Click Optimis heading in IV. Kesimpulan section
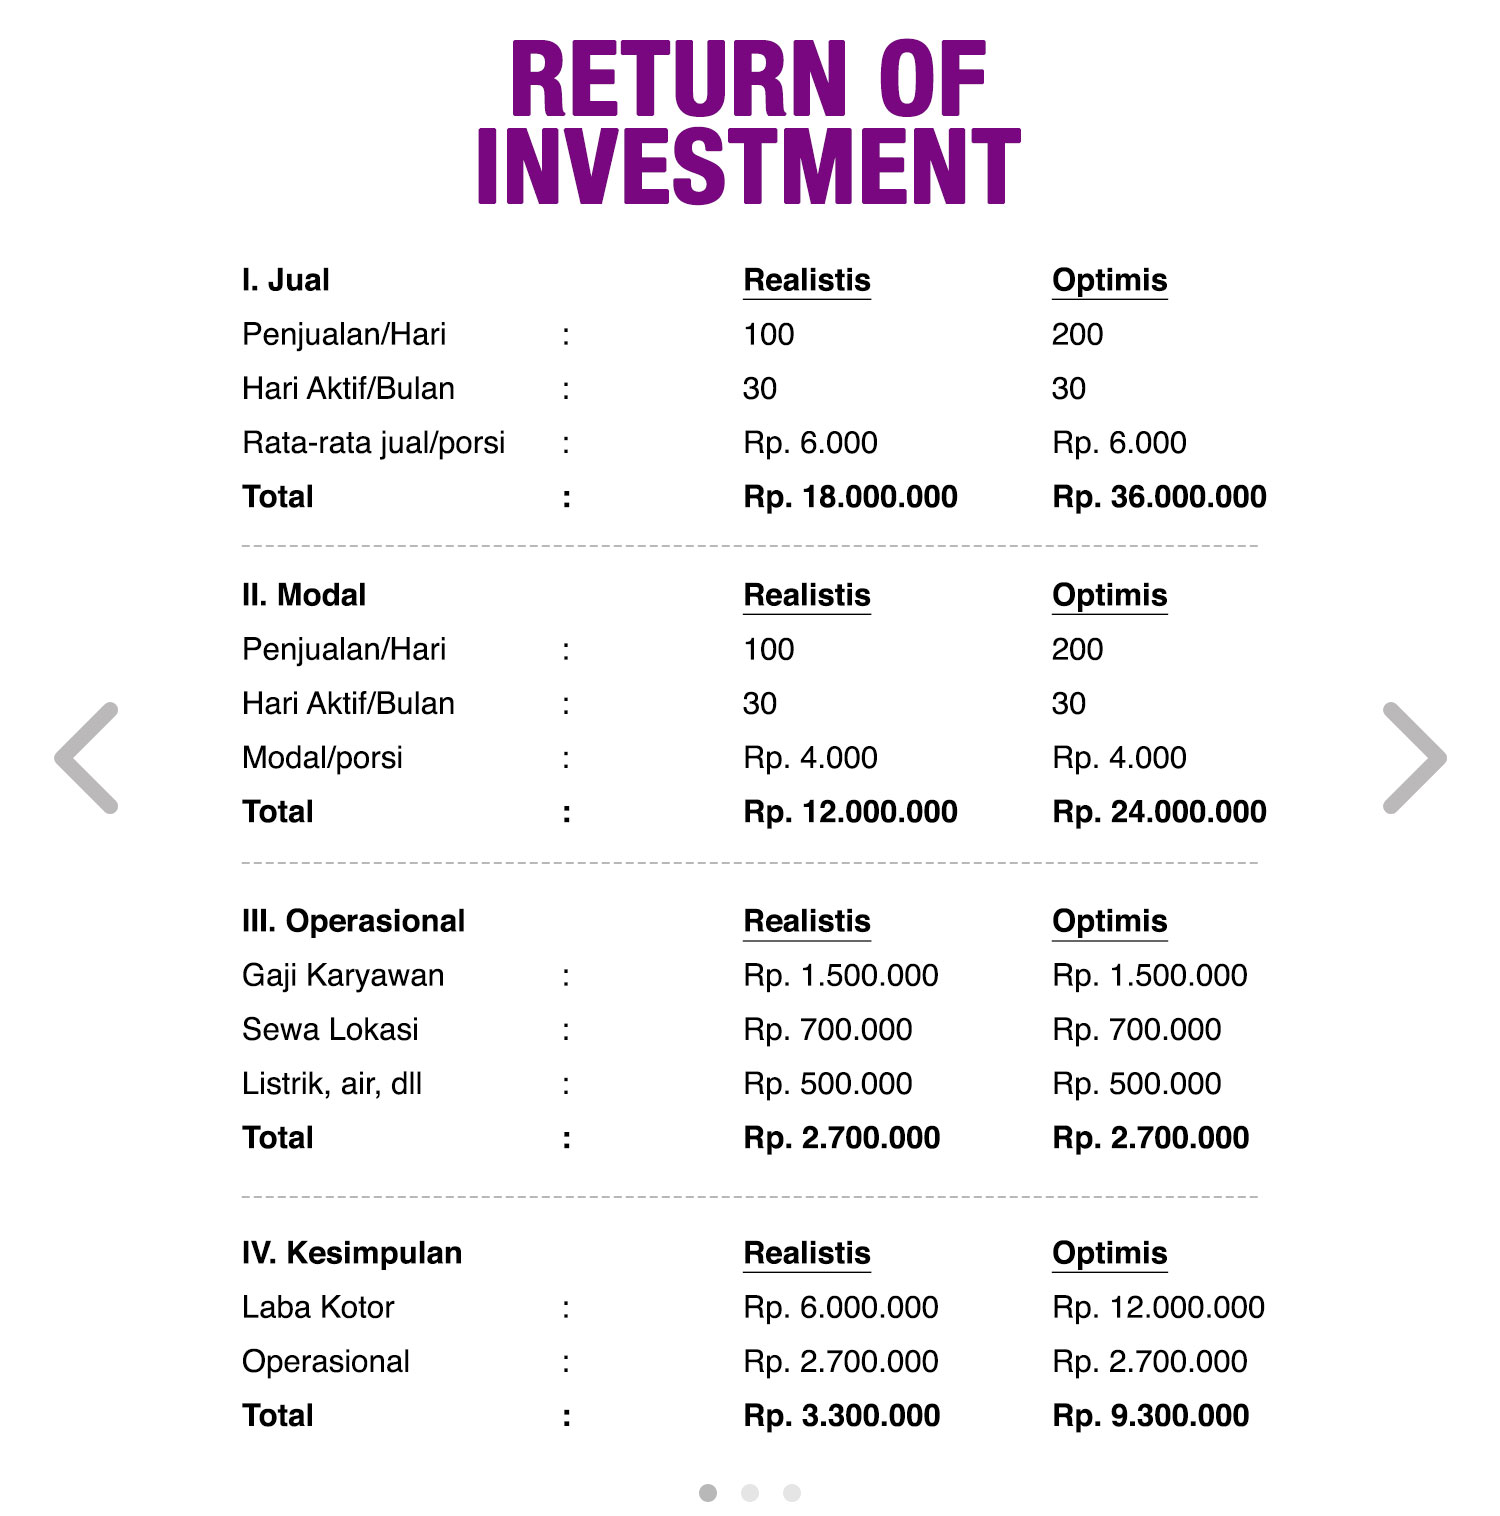The image size is (1500, 1516). [x=1109, y=1253]
